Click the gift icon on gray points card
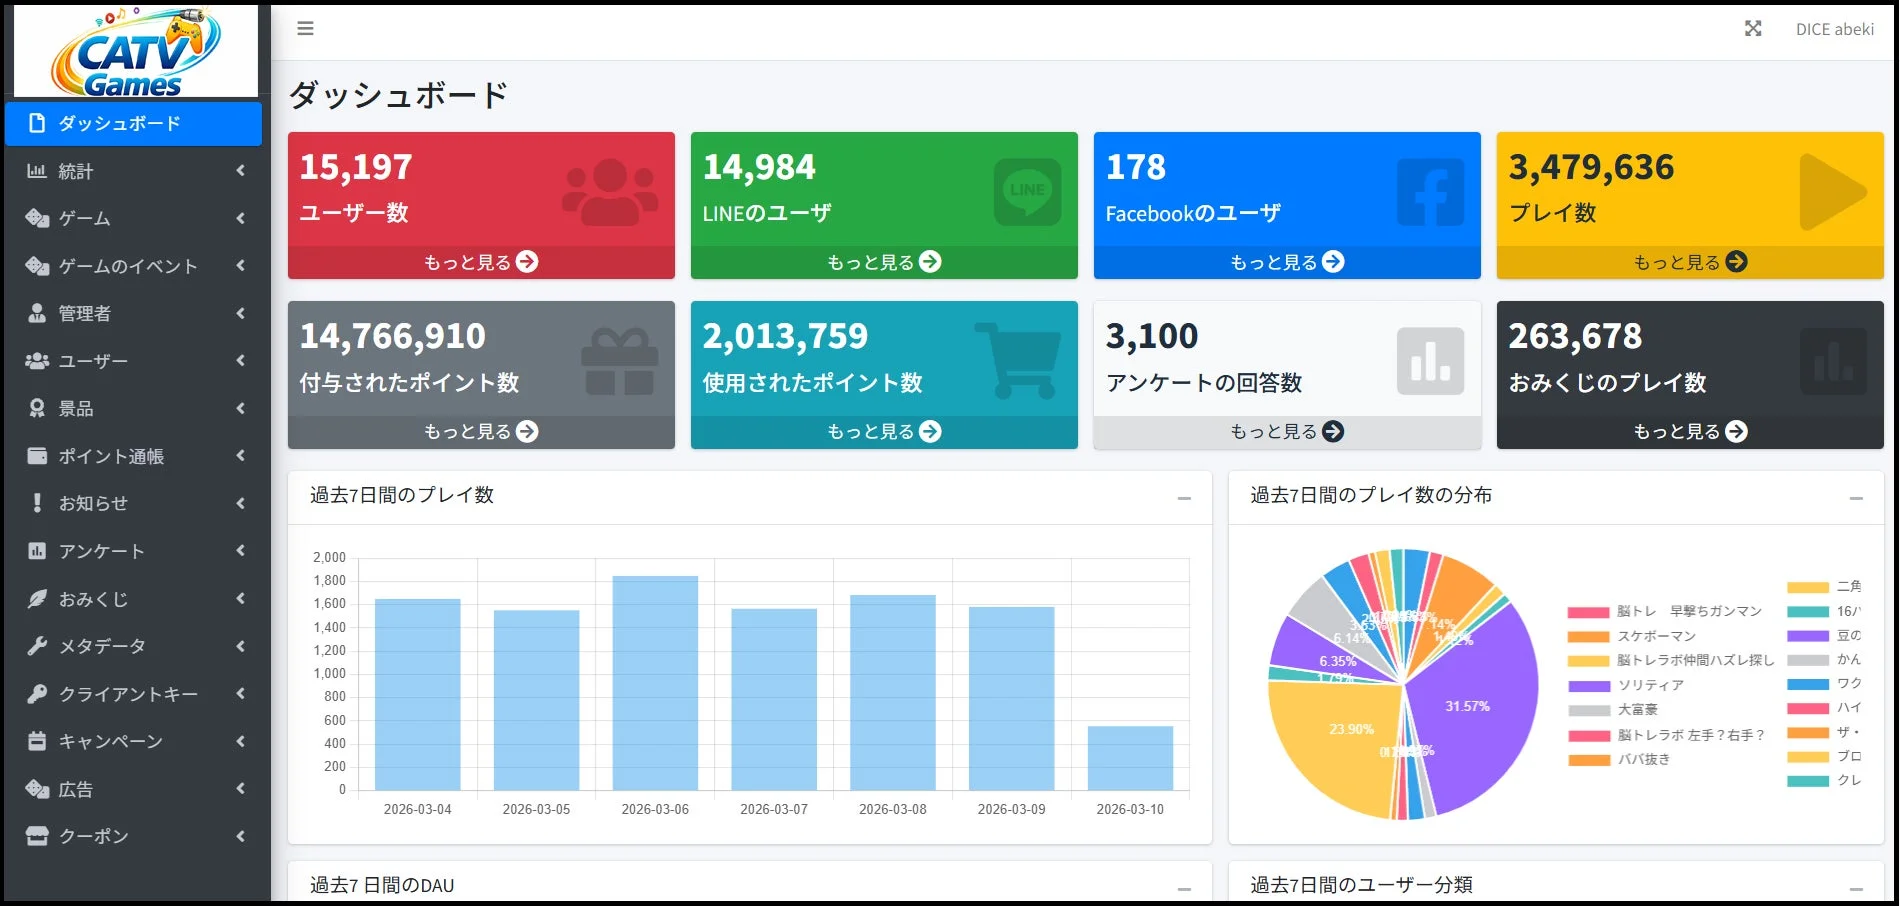The image size is (1900, 906). pos(619,361)
